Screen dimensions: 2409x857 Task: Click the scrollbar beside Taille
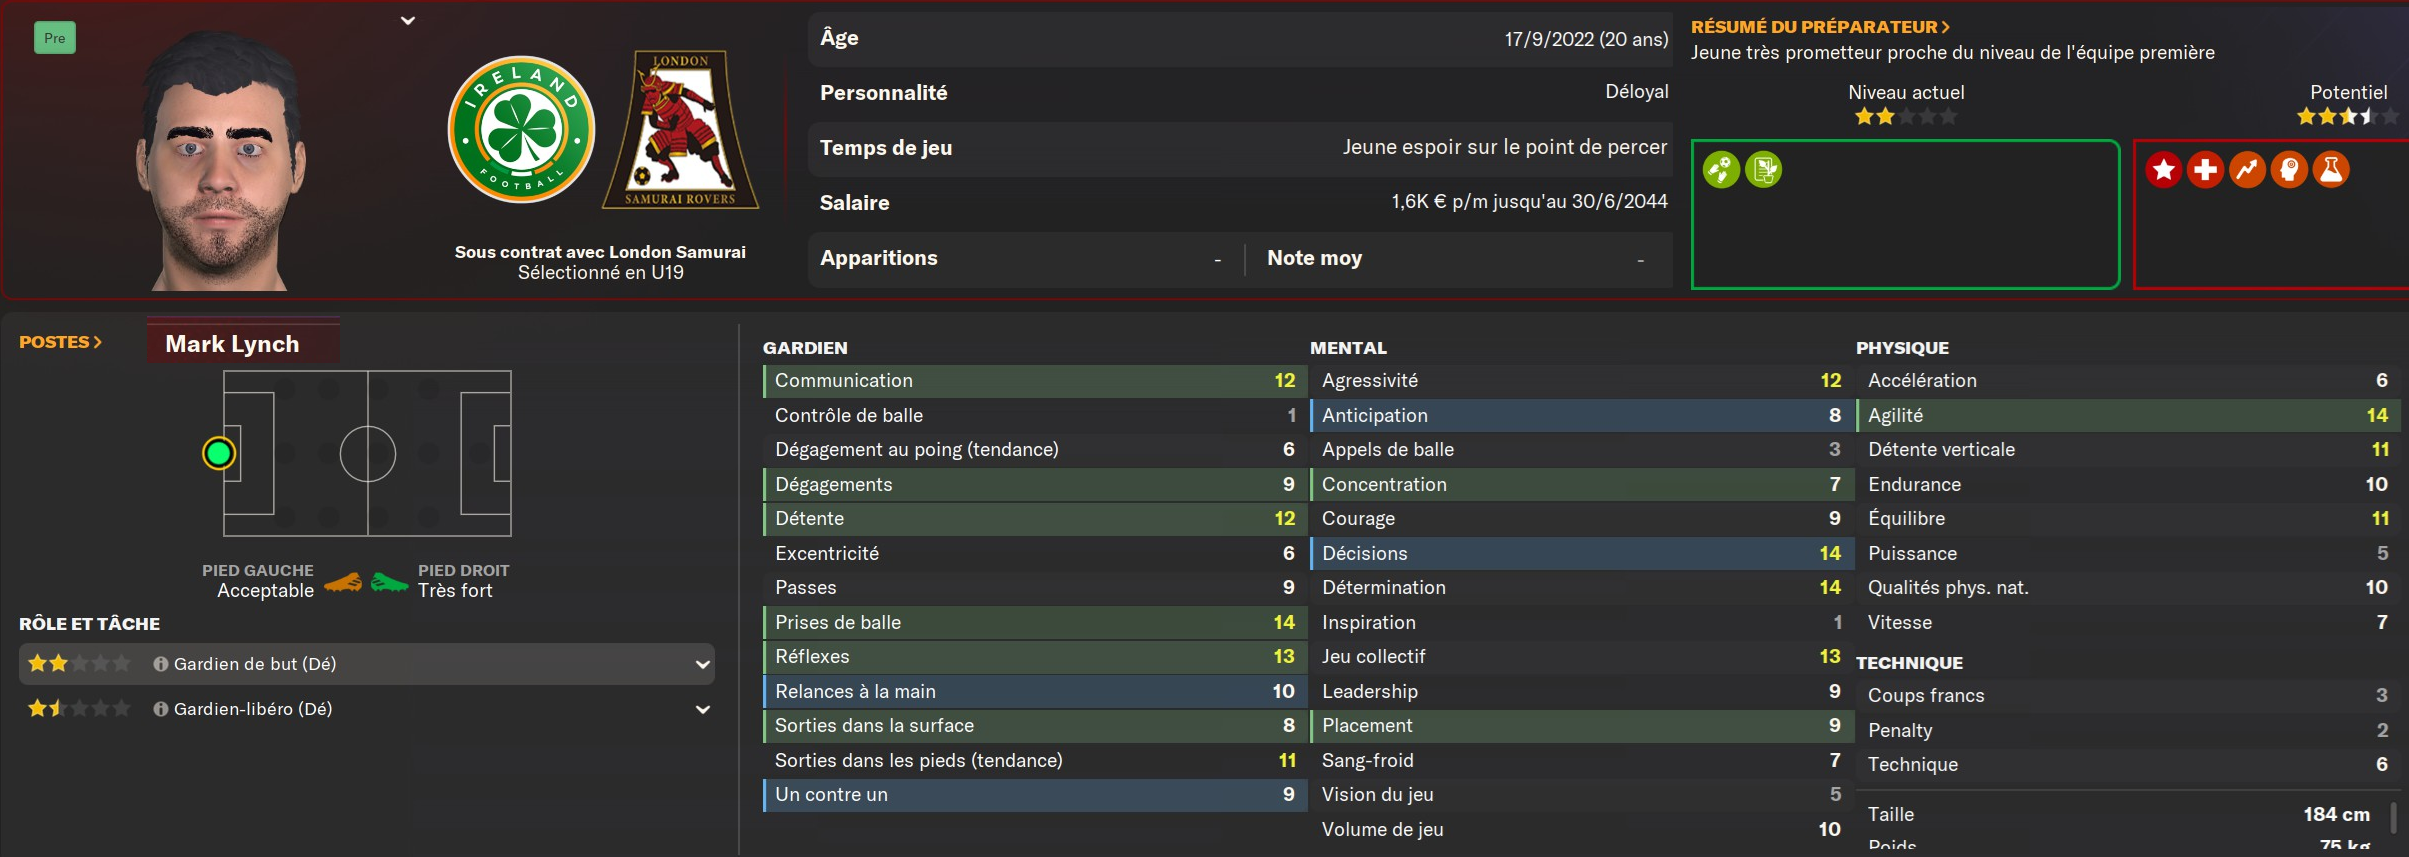2393,817
